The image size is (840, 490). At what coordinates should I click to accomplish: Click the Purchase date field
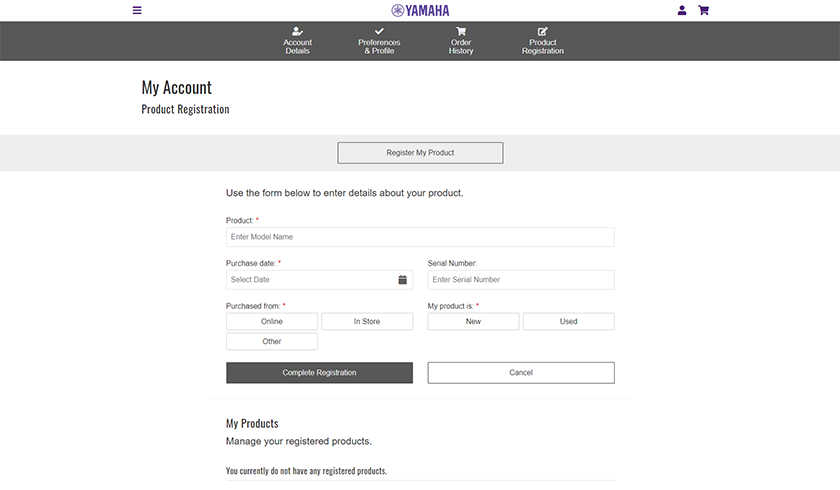[x=310, y=280]
